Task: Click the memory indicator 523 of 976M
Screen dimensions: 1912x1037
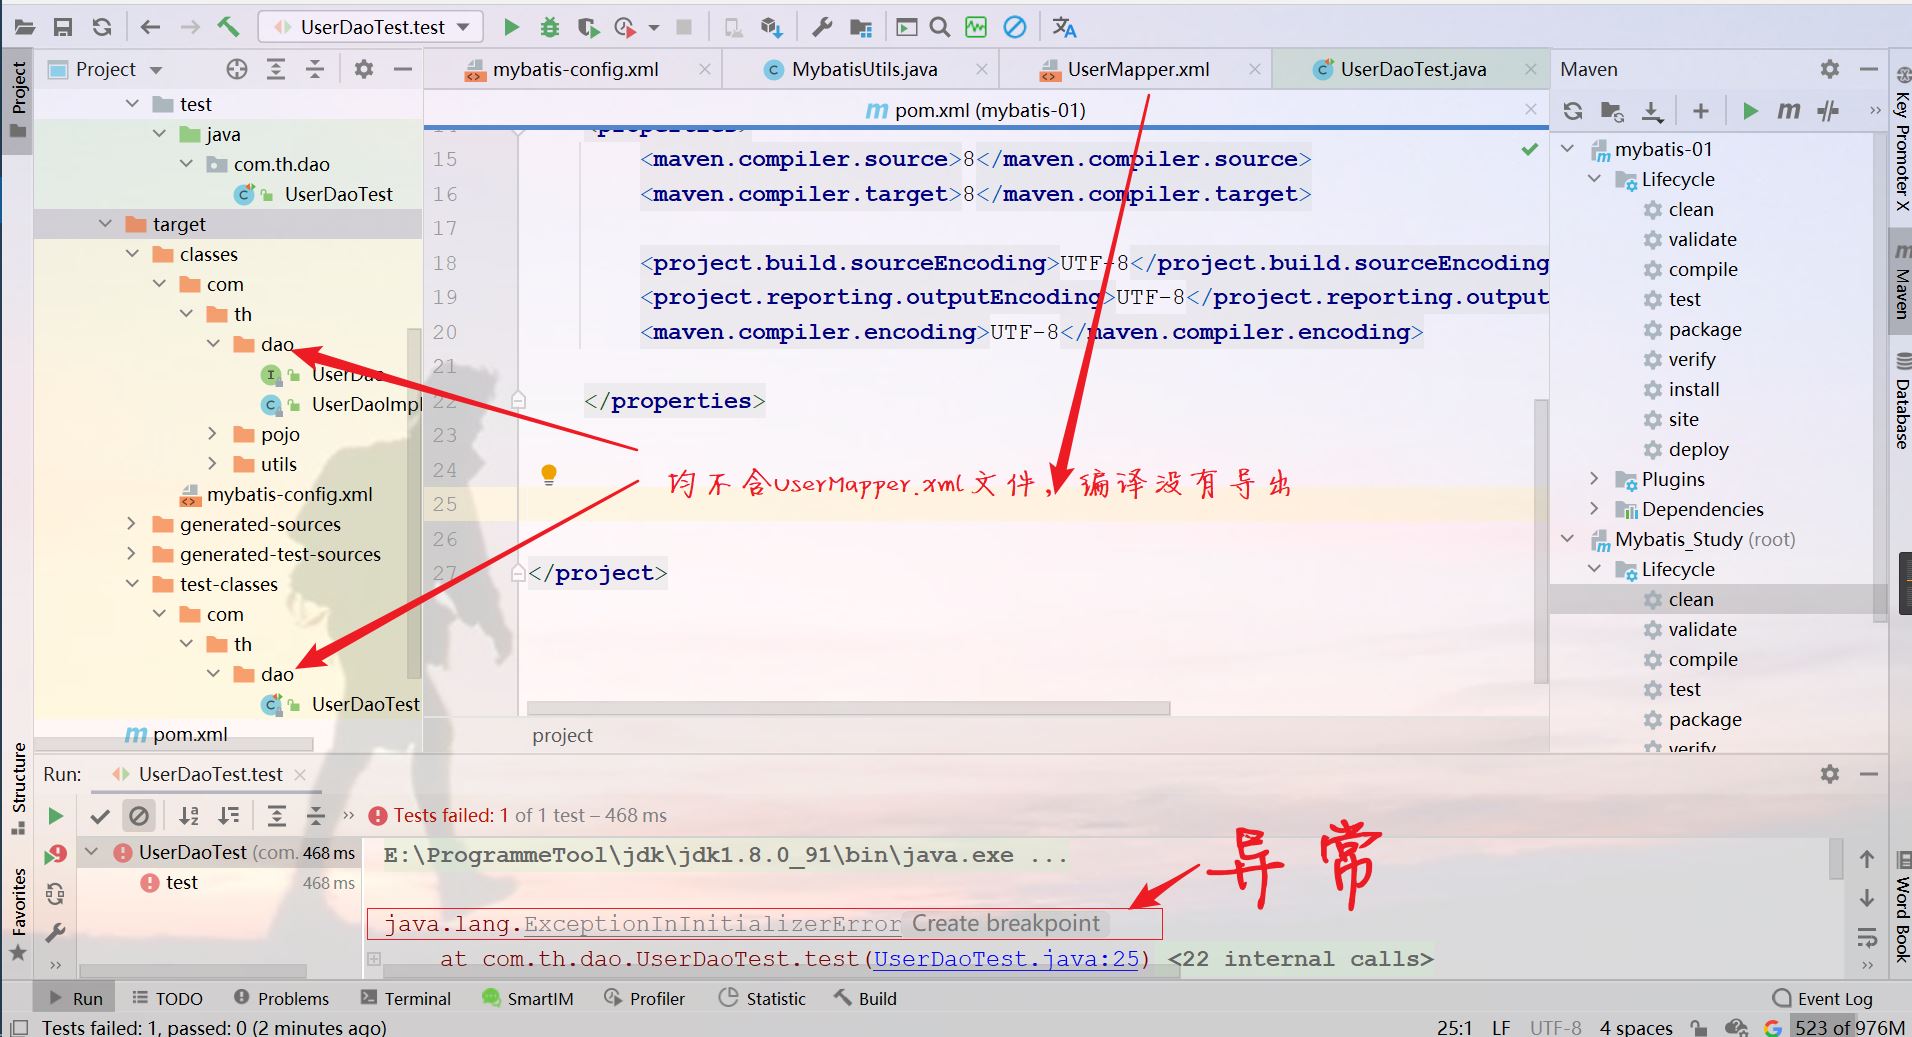Action: 1848,1027
